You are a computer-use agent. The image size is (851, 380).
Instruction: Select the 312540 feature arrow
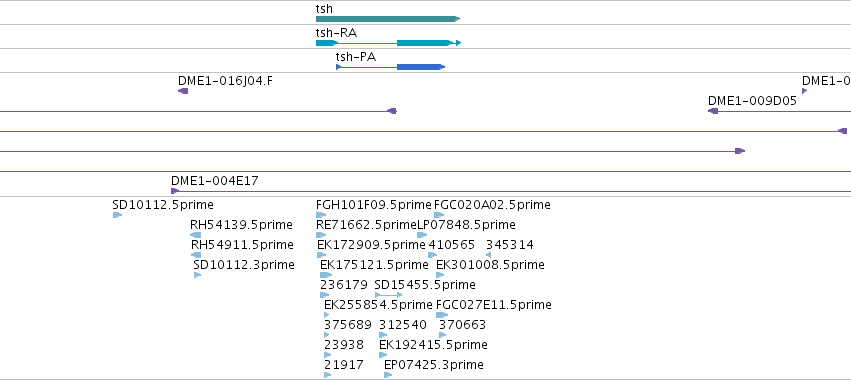point(383,335)
